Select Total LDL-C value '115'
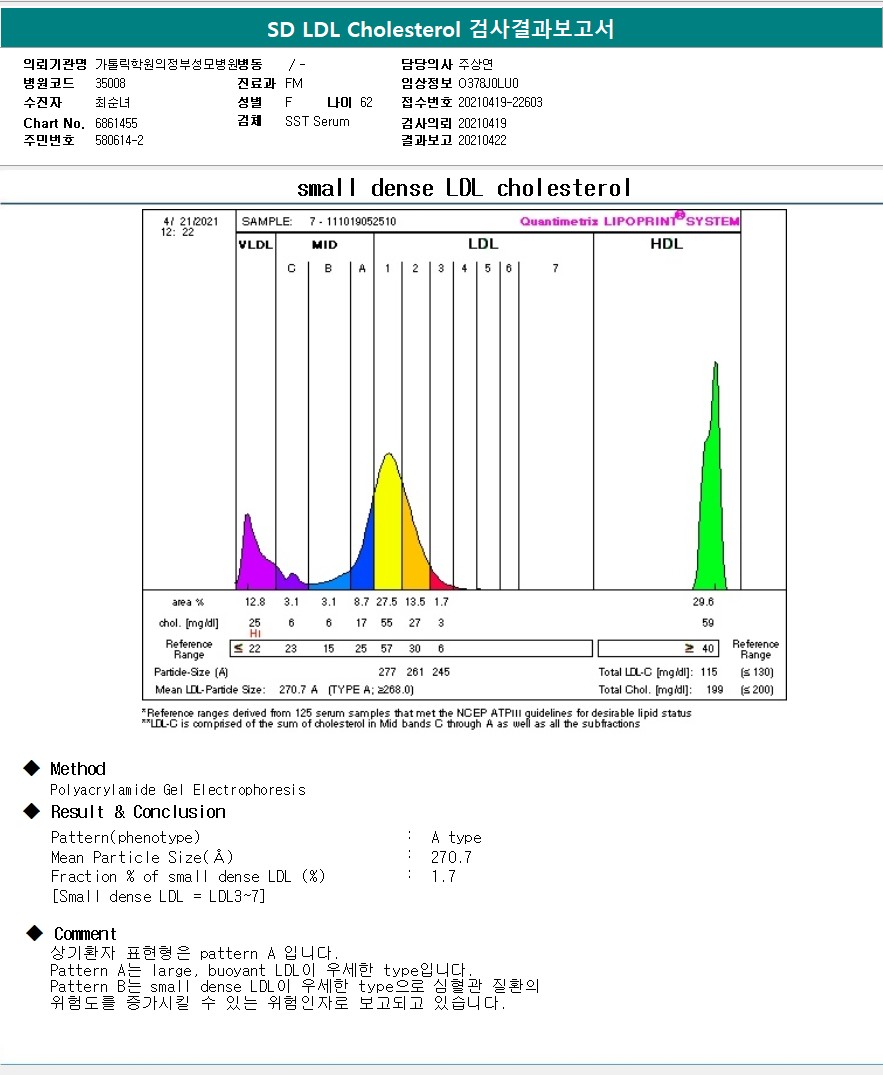 [709, 673]
